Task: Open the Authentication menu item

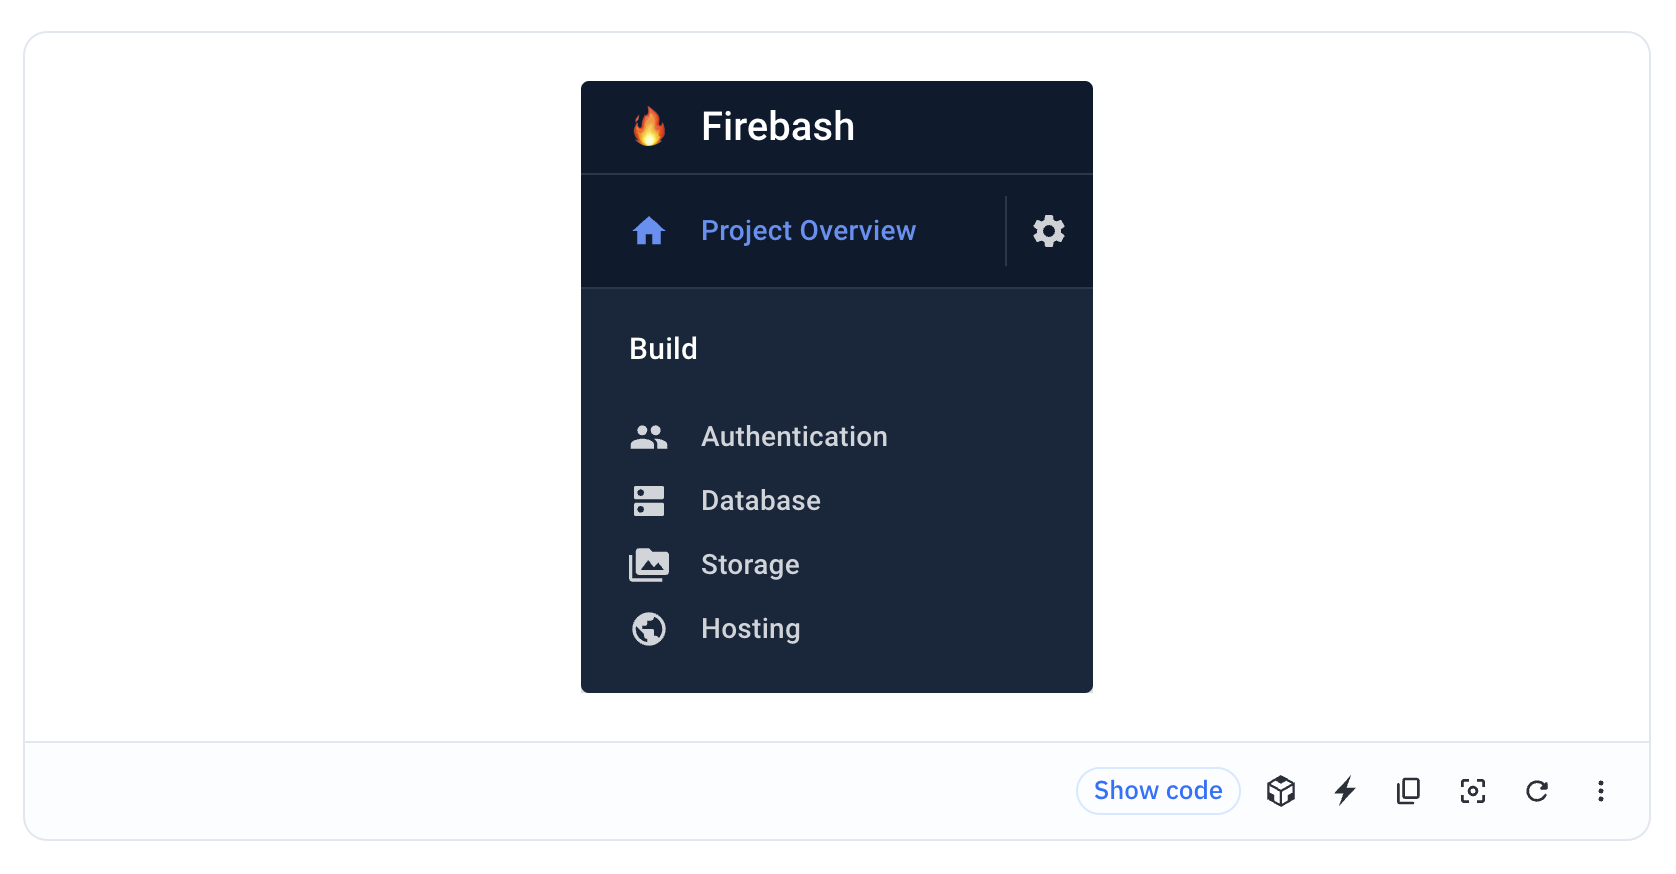Action: coord(837,437)
